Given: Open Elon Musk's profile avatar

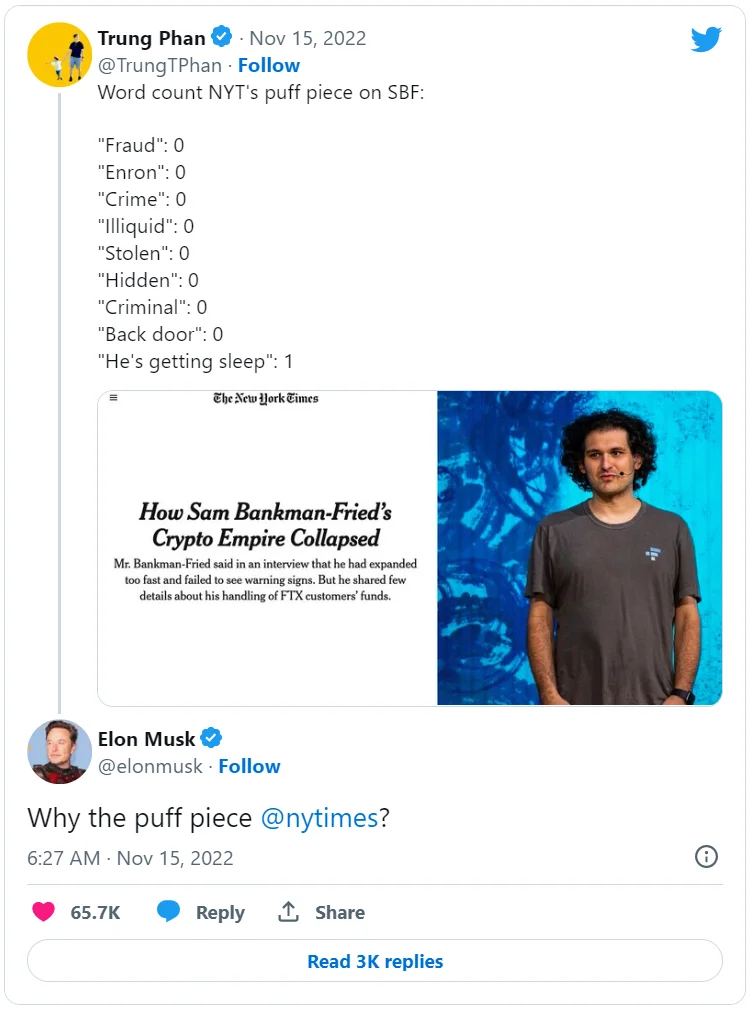Looking at the screenshot, I should coord(58,751).
